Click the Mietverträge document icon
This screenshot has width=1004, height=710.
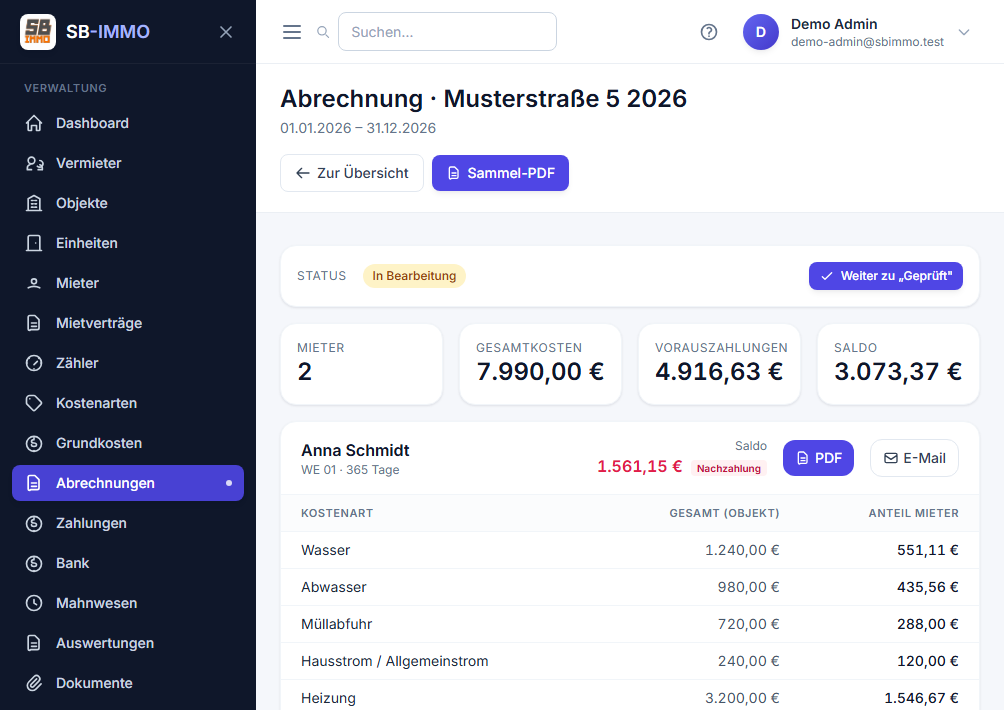coord(34,323)
